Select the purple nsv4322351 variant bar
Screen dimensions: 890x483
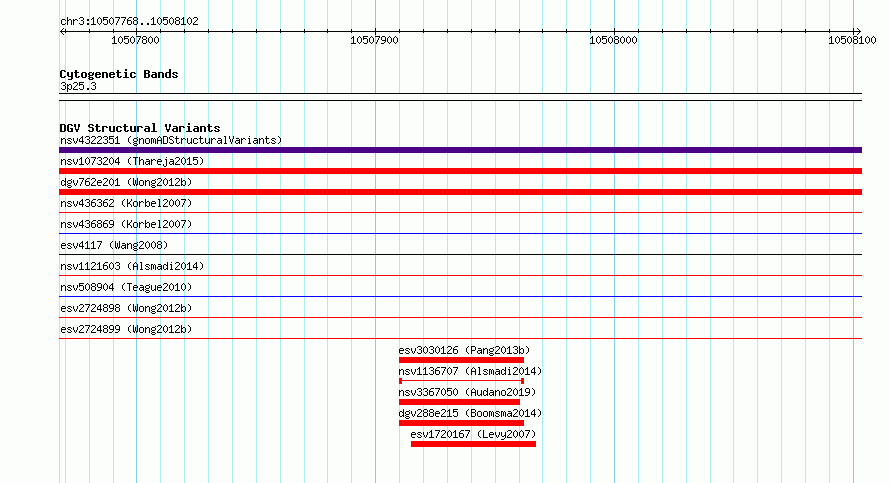point(460,150)
